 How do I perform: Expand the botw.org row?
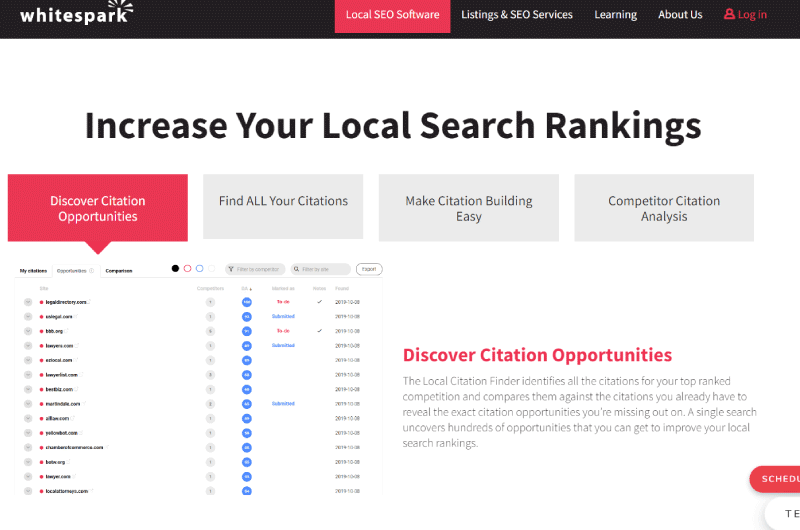point(28,462)
